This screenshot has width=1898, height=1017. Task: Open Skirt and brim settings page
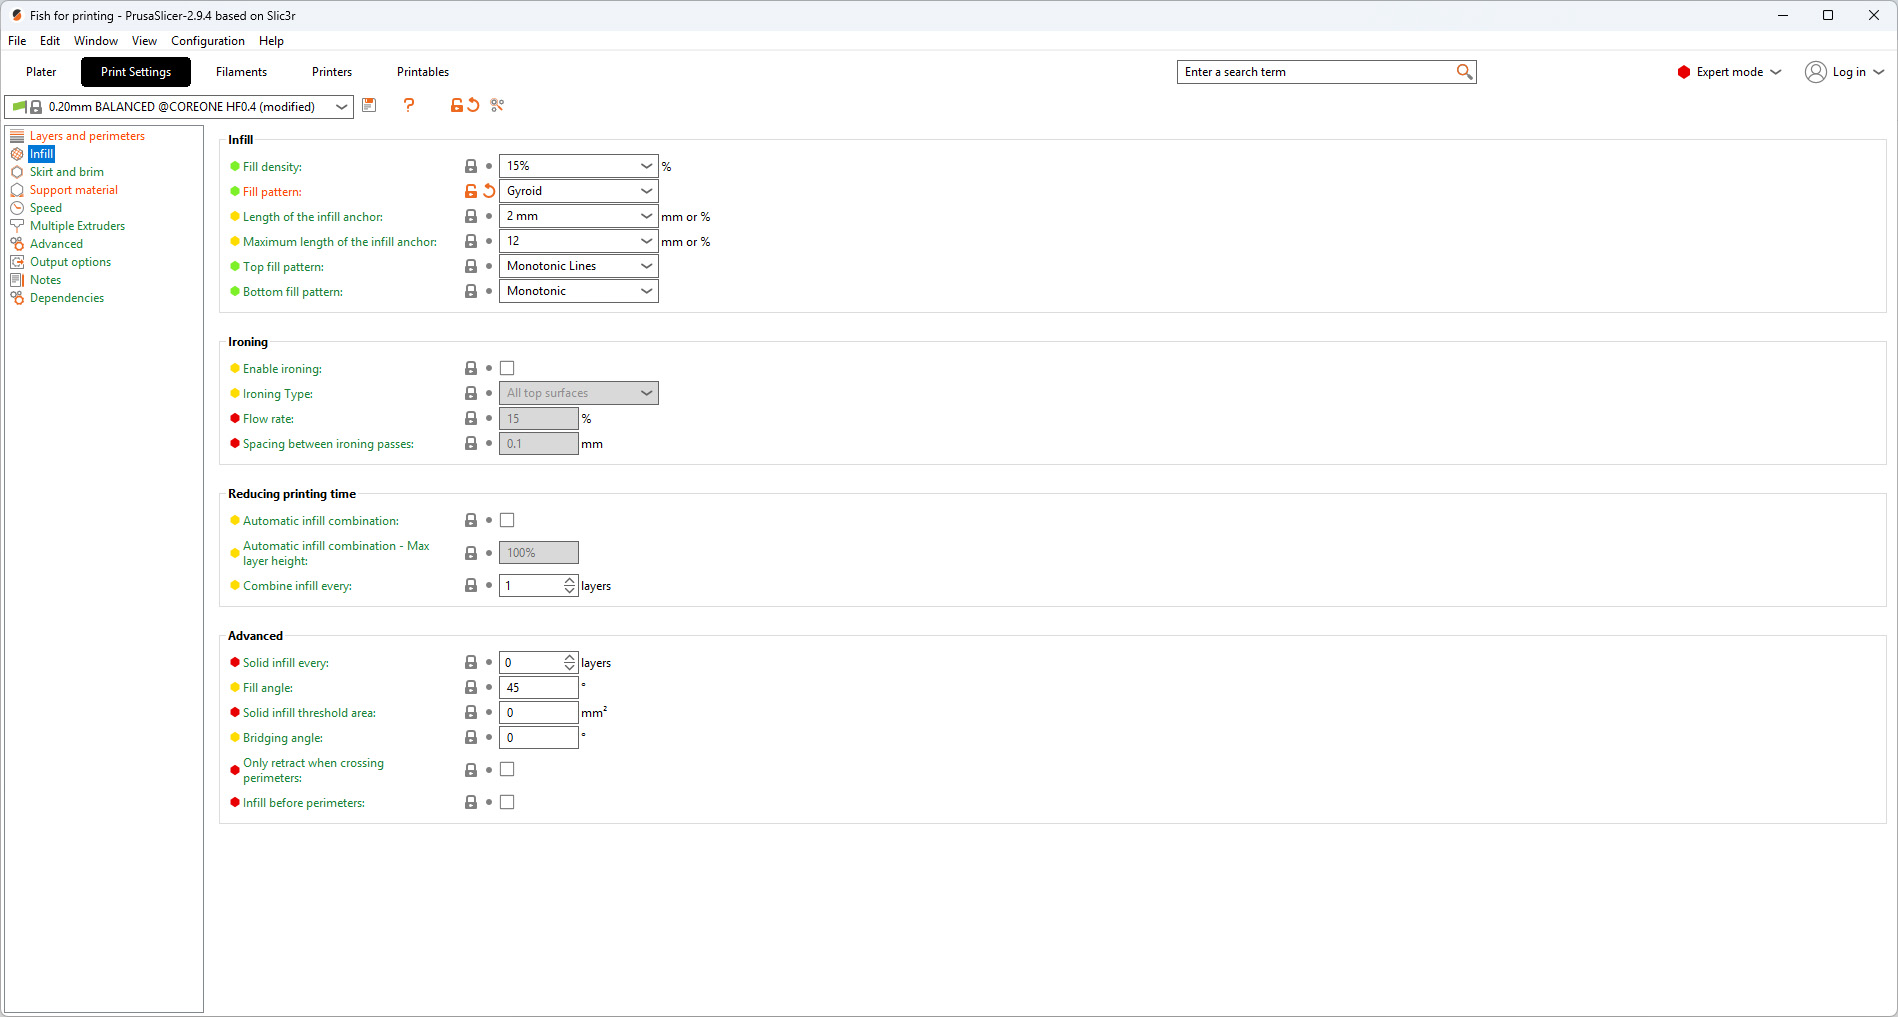pos(67,172)
